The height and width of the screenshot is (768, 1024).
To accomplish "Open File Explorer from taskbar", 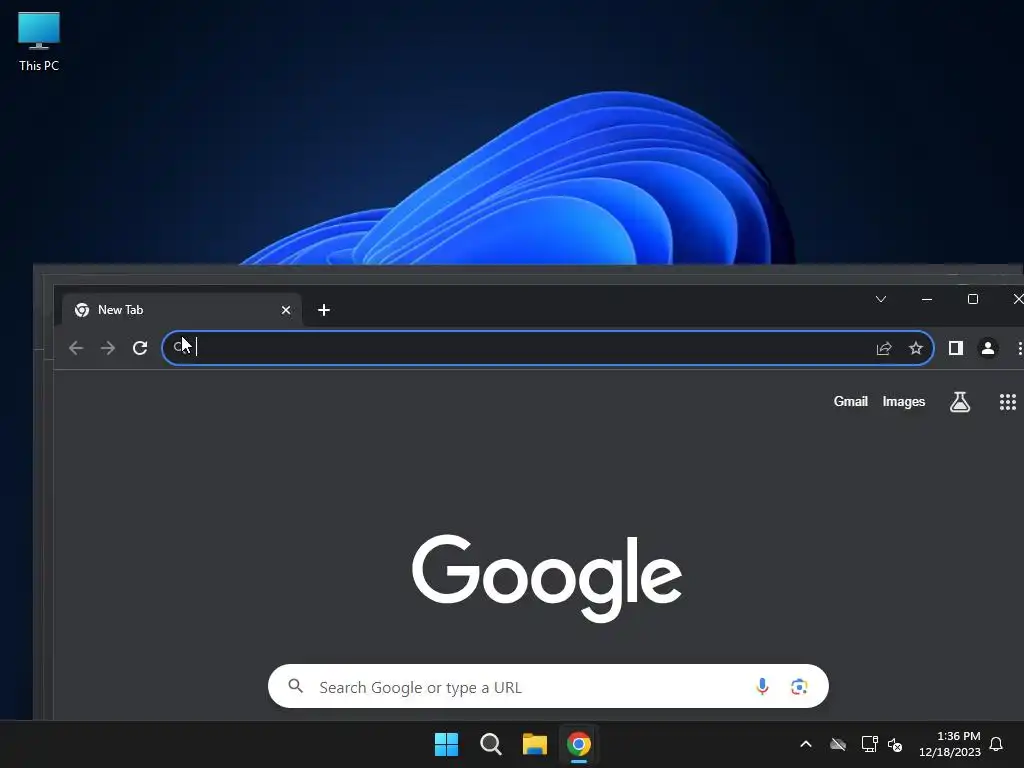I will tap(535, 744).
